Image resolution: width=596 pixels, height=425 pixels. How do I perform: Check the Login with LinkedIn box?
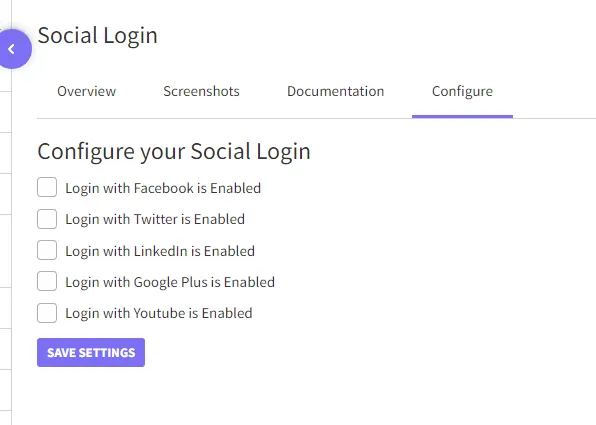tap(47, 250)
